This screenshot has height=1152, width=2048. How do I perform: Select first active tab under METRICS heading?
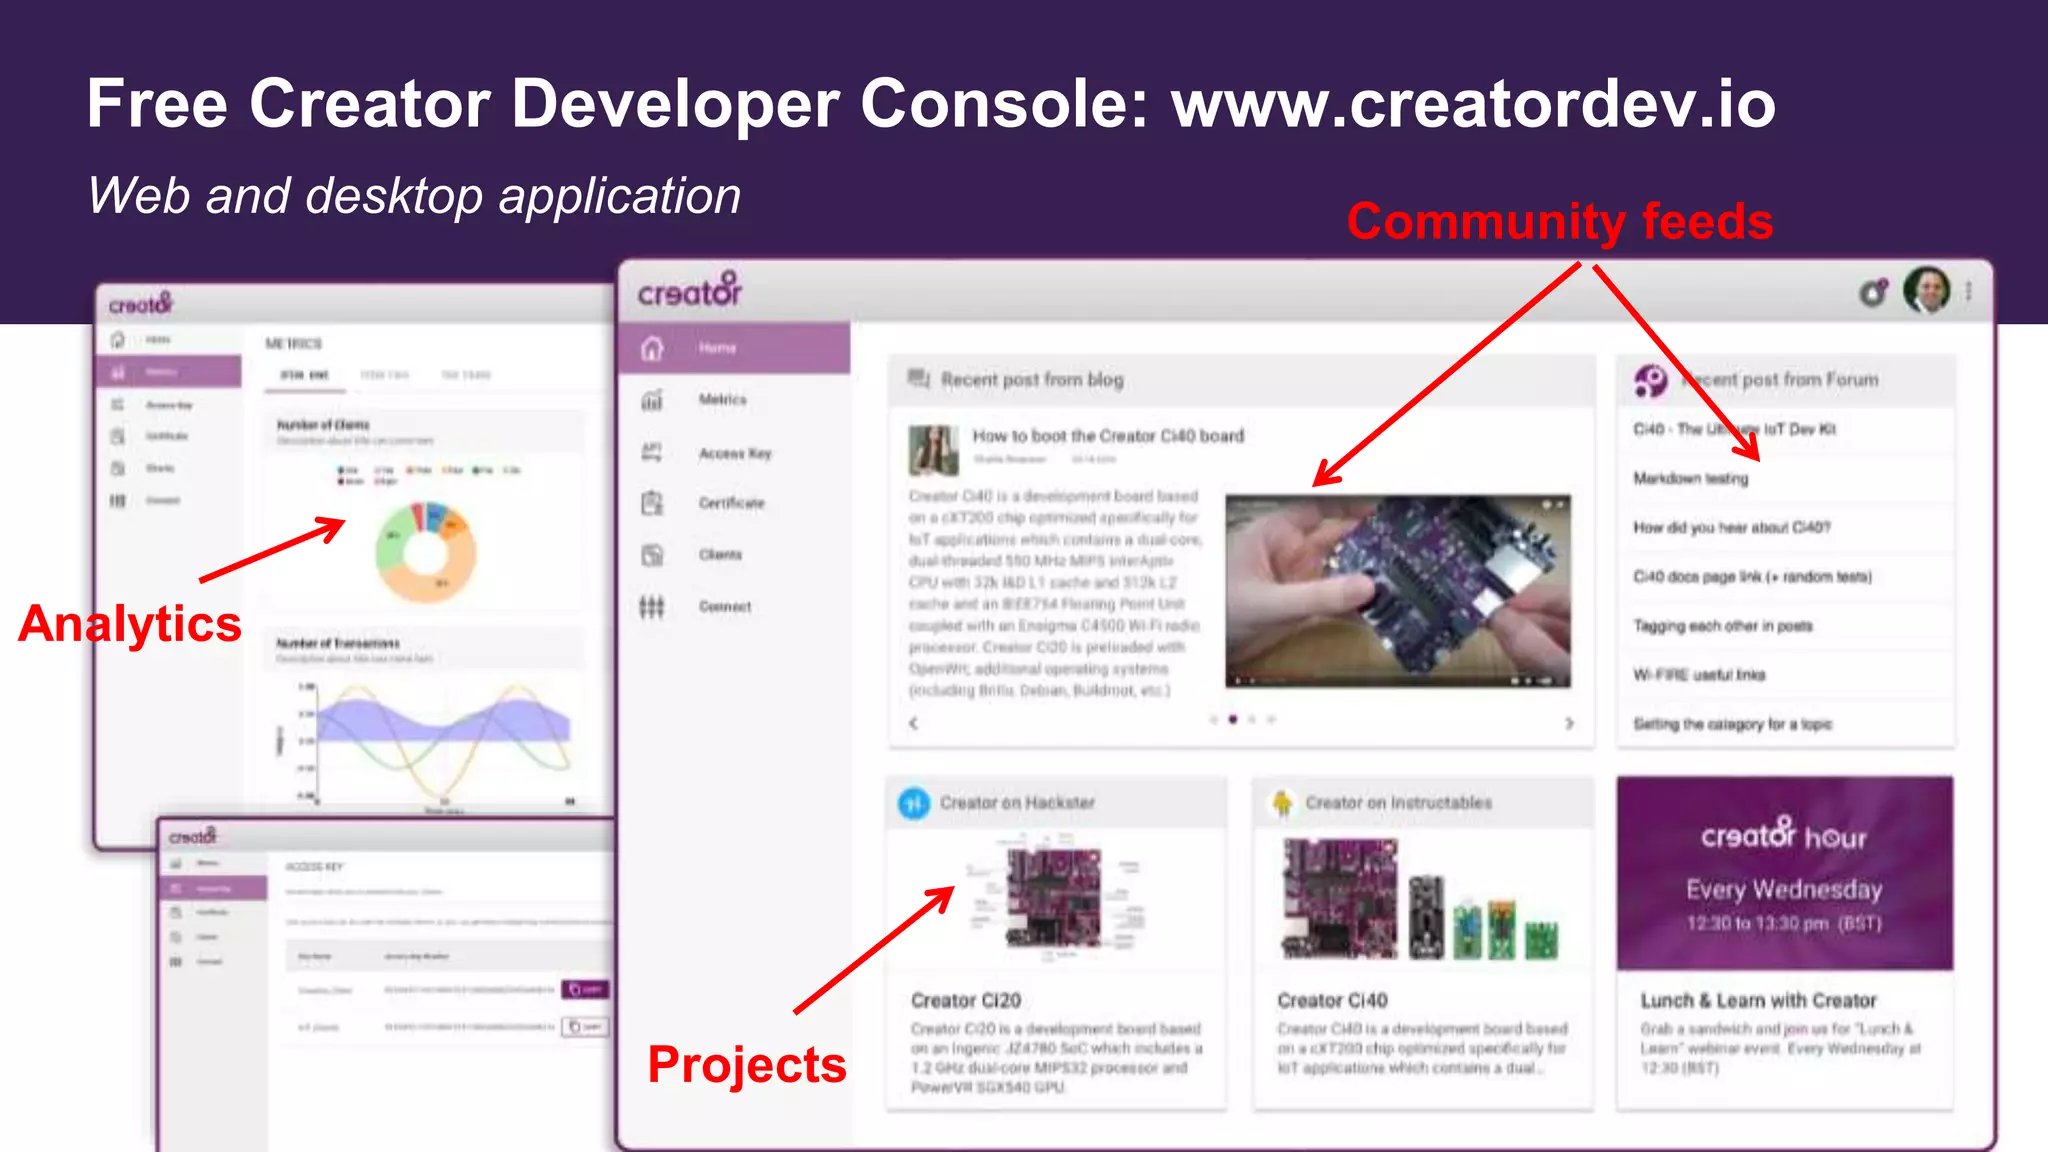[x=304, y=375]
